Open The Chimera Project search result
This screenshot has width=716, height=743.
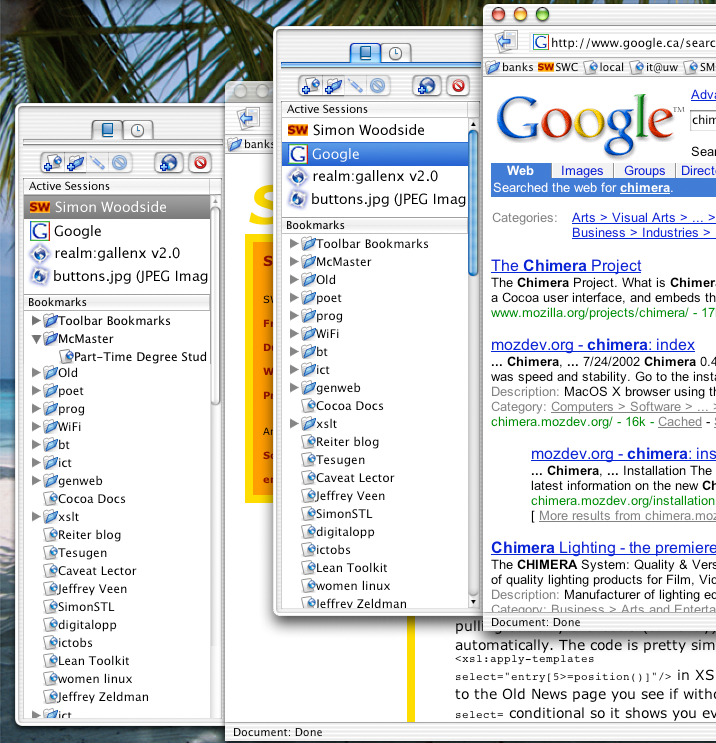(x=566, y=266)
